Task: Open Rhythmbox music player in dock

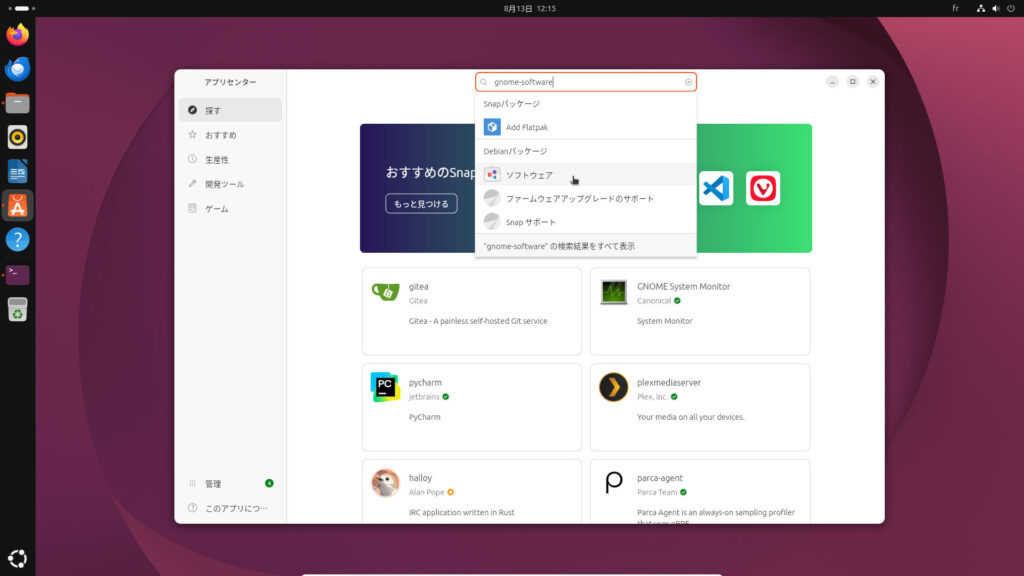Action: (x=18, y=137)
